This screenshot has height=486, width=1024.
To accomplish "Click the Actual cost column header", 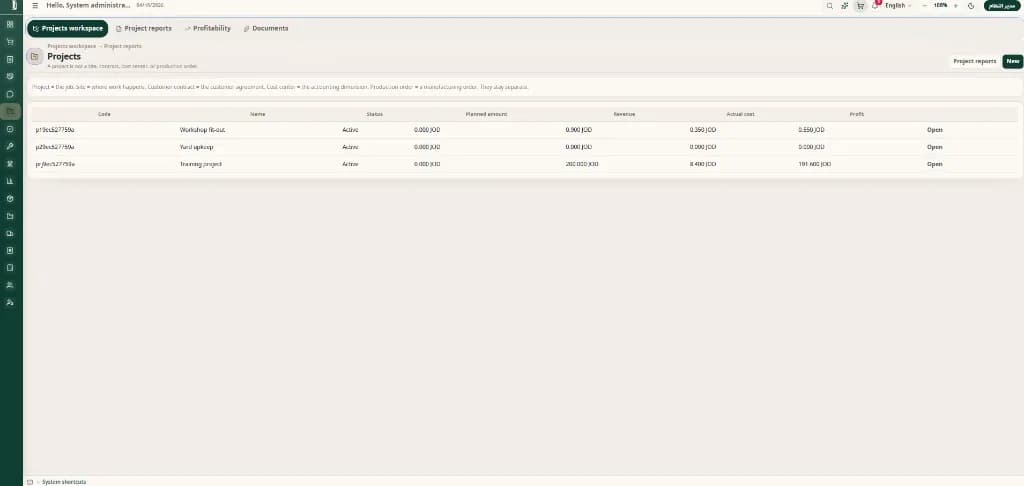I will pos(741,114).
